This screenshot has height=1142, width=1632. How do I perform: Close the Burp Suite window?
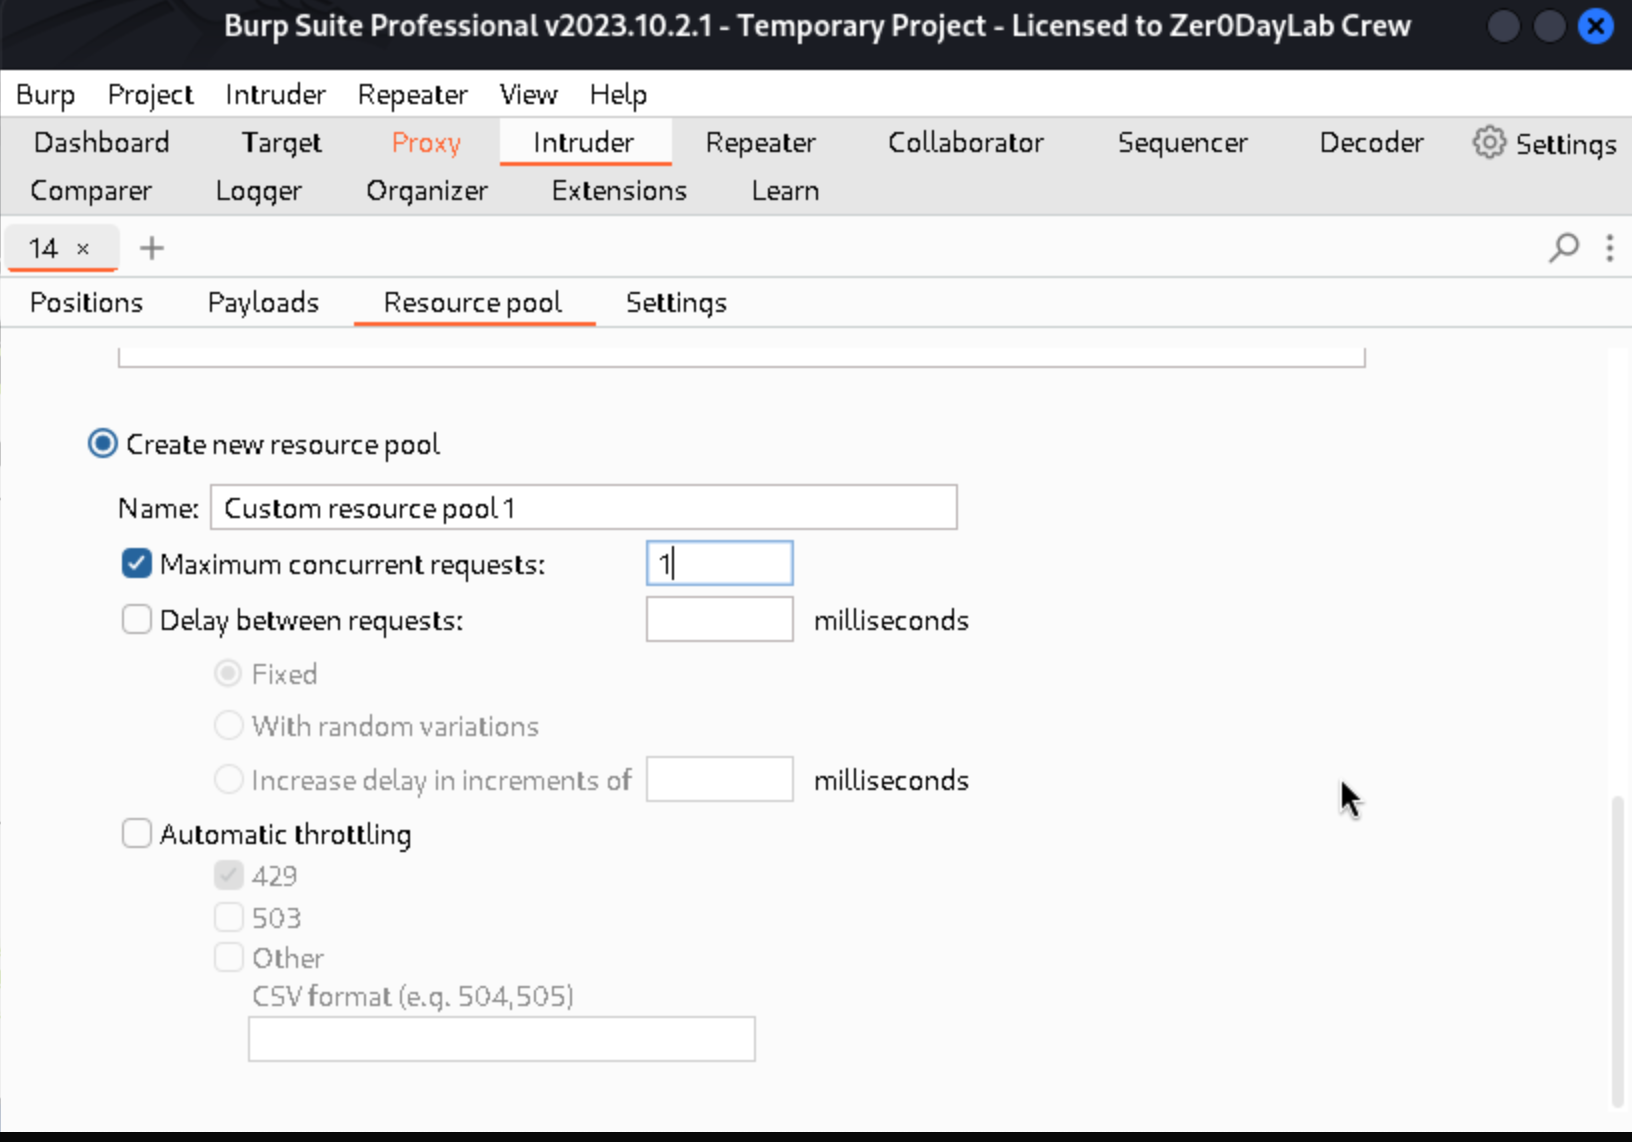(x=1596, y=26)
